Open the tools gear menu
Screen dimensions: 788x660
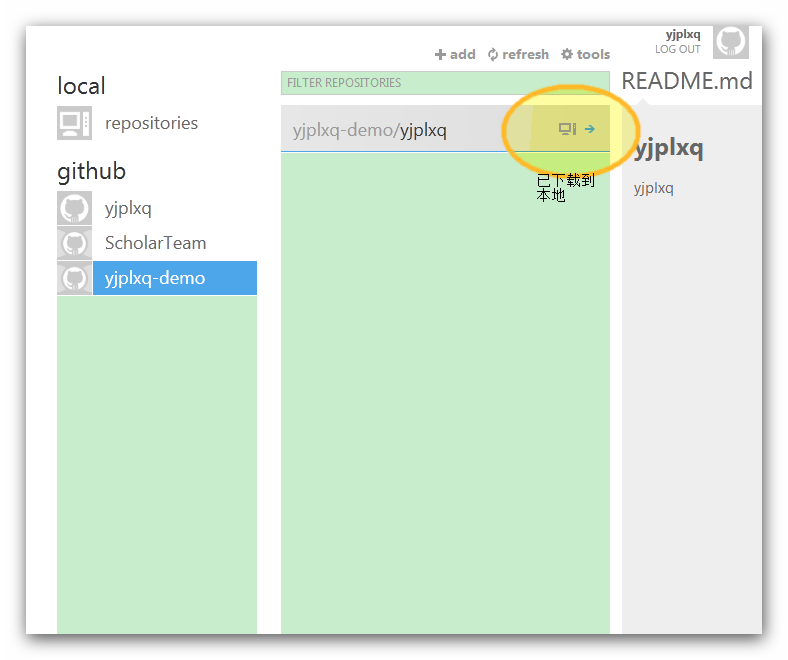pyautogui.click(x=585, y=54)
